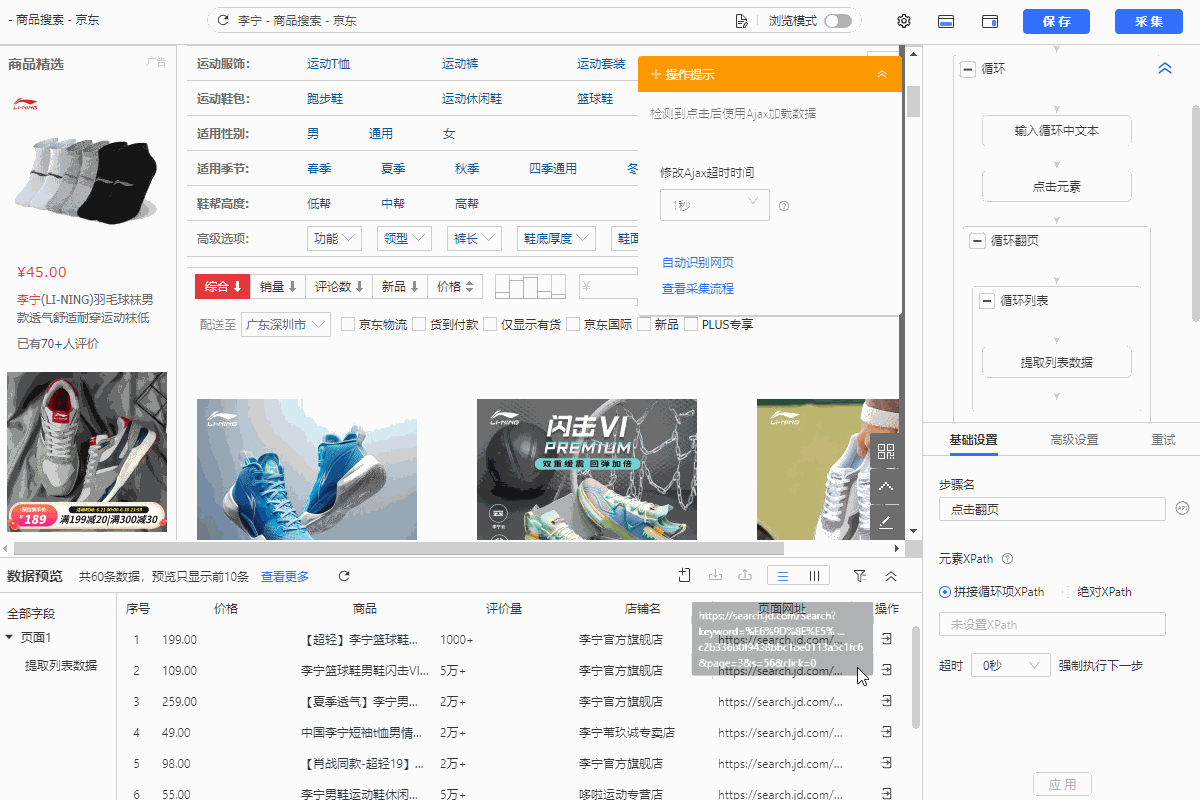Viewport: 1200px width, 800px height.
Task: Click the operation icon for row 1
Action: [x=887, y=639]
